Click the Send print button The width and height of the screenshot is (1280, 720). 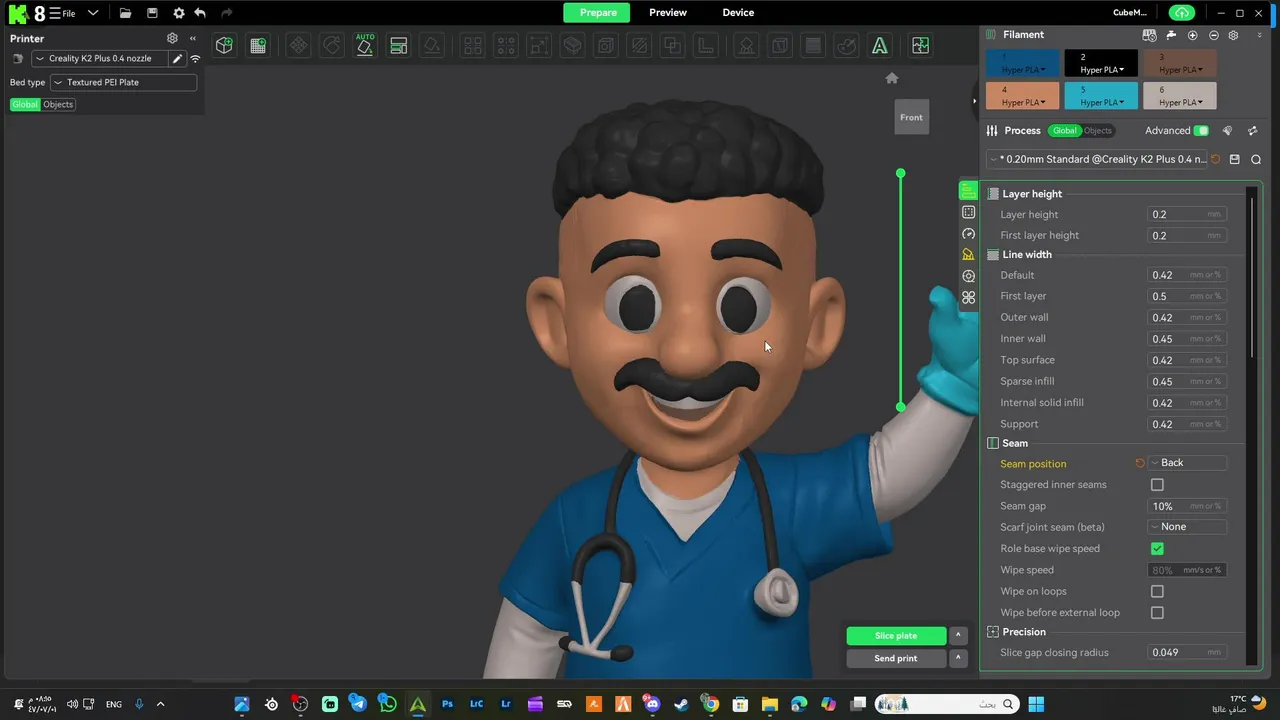coord(896,658)
